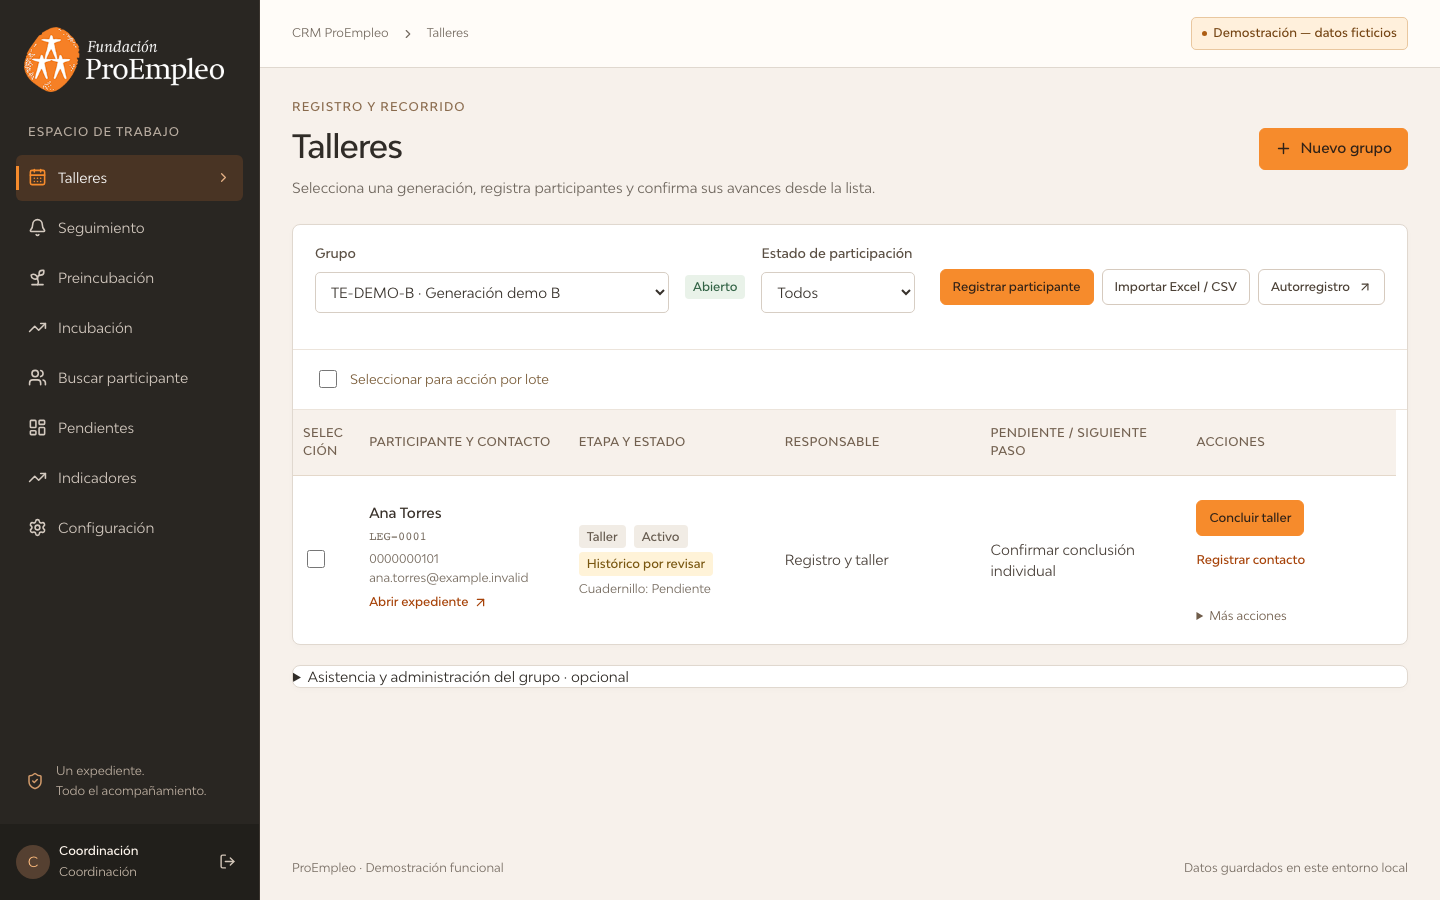
Task: Click the external arrow icon in Autorregistro
Action: pyautogui.click(x=1365, y=287)
